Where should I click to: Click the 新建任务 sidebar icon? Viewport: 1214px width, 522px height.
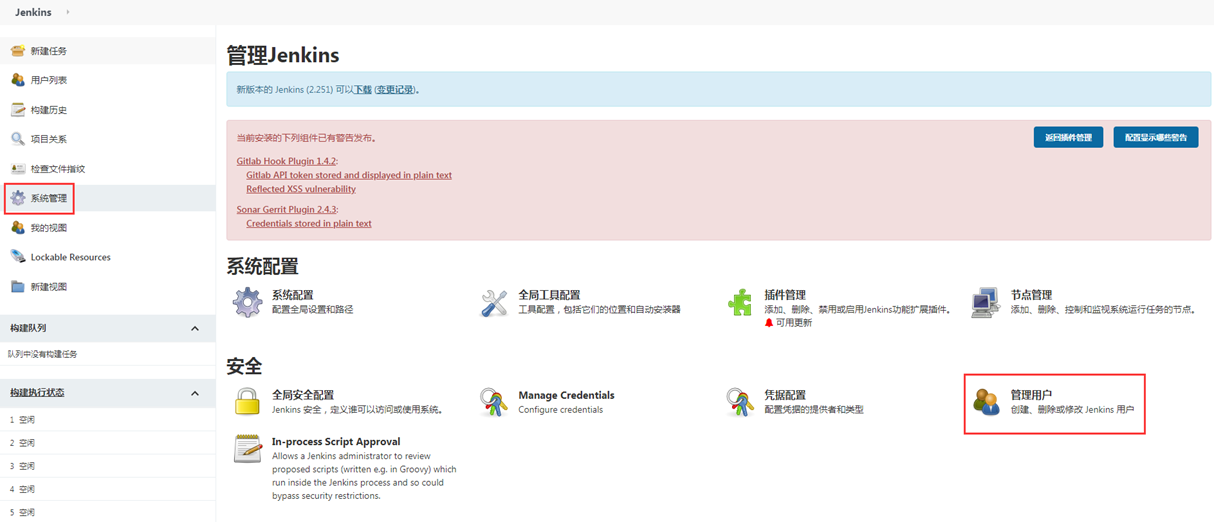coord(18,51)
